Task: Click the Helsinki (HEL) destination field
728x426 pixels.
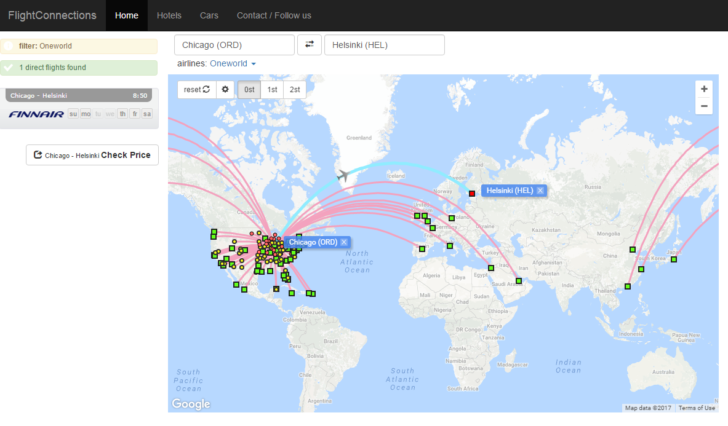Action: pyautogui.click(x=384, y=45)
